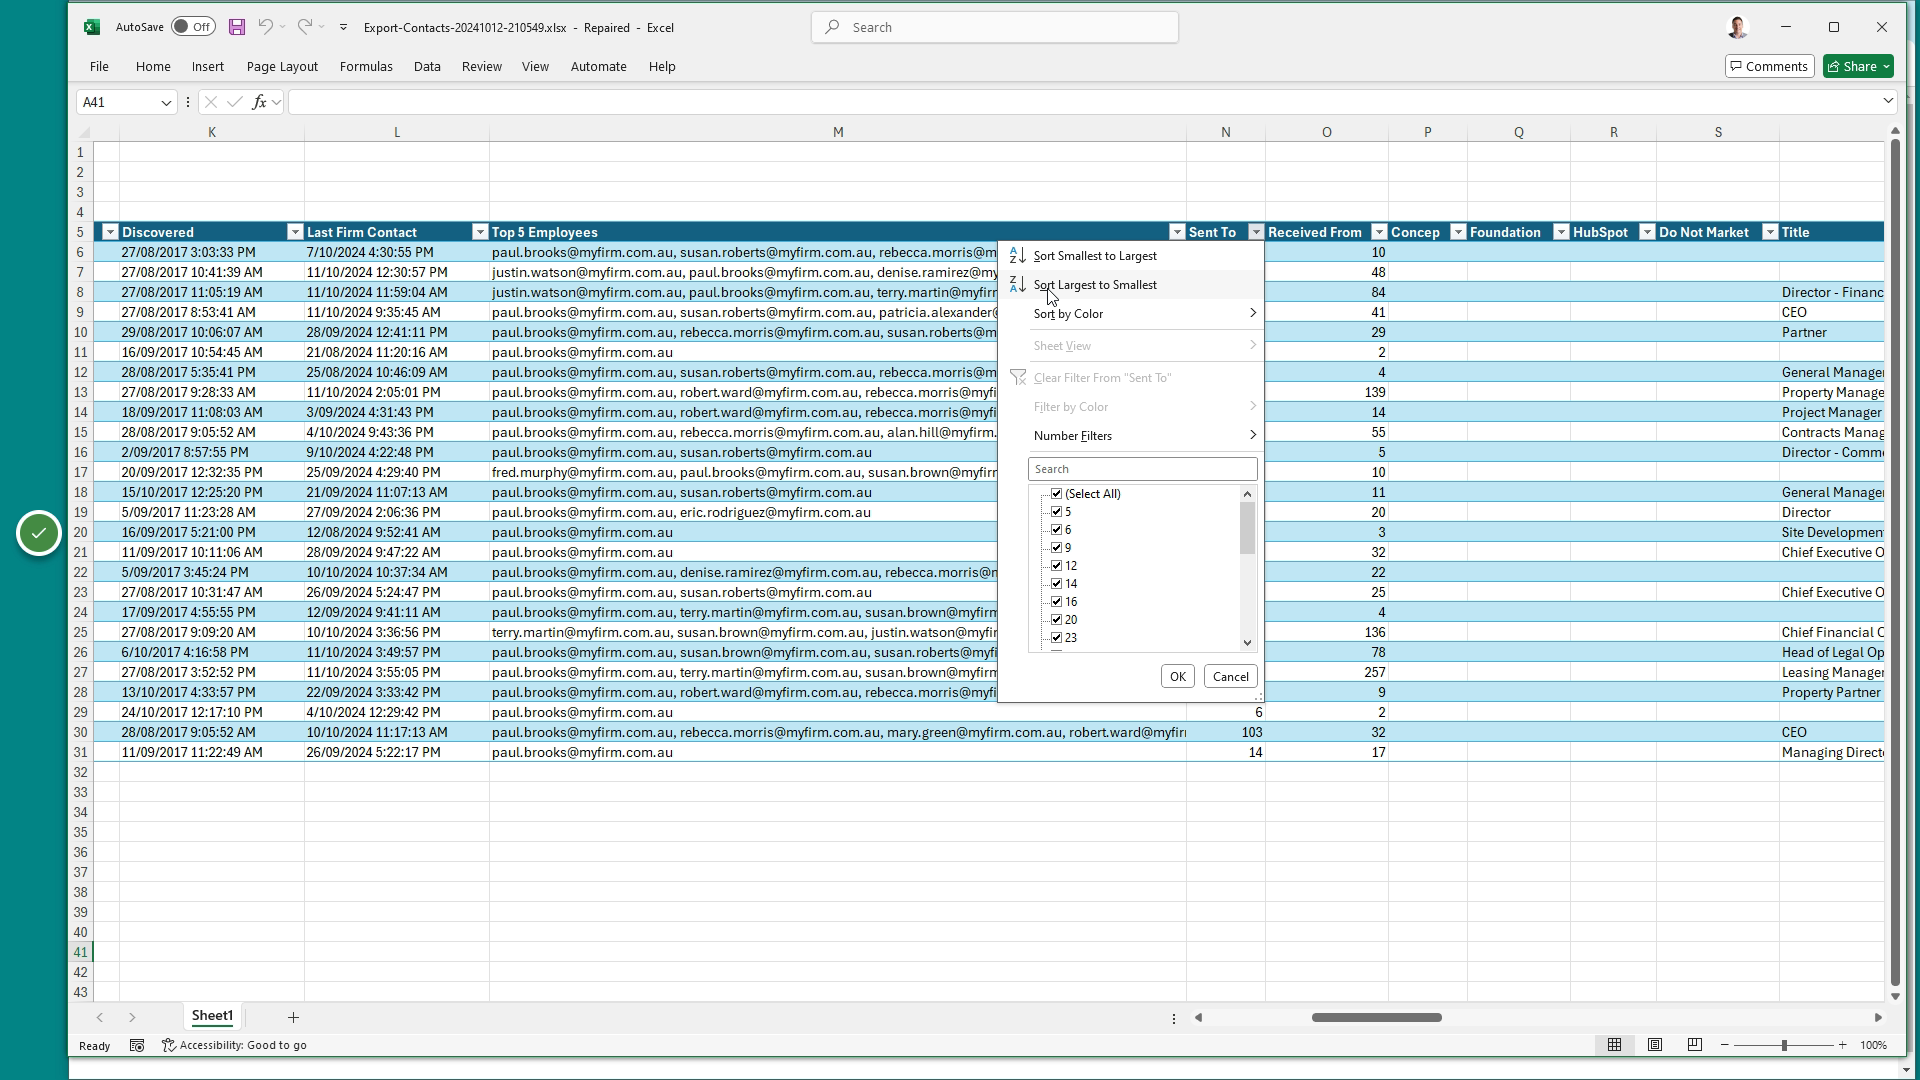Click the Sort Smallest to Largest icon
The image size is (1920, 1080).
point(1017,255)
